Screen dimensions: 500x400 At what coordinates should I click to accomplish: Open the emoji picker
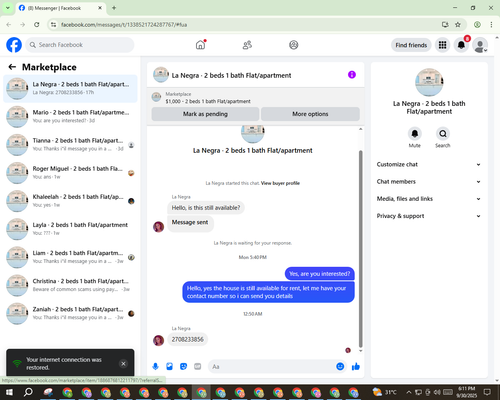pyautogui.click(x=340, y=367)
